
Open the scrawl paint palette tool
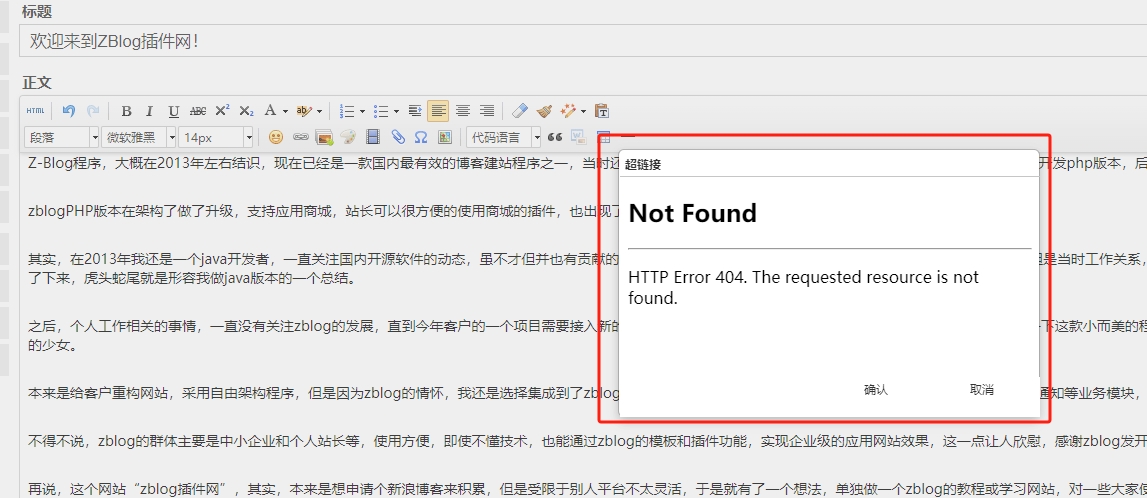coord(348,137)
